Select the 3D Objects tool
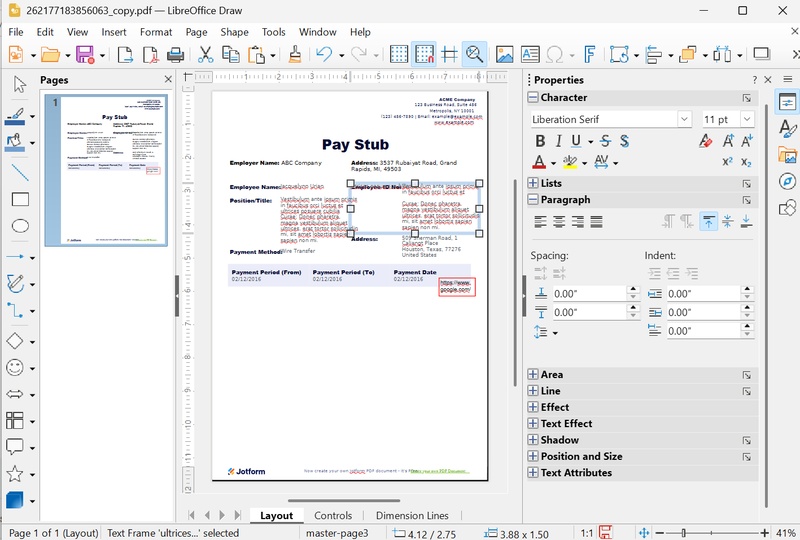Screen dimensions: 800x540 tap(15, 500)
